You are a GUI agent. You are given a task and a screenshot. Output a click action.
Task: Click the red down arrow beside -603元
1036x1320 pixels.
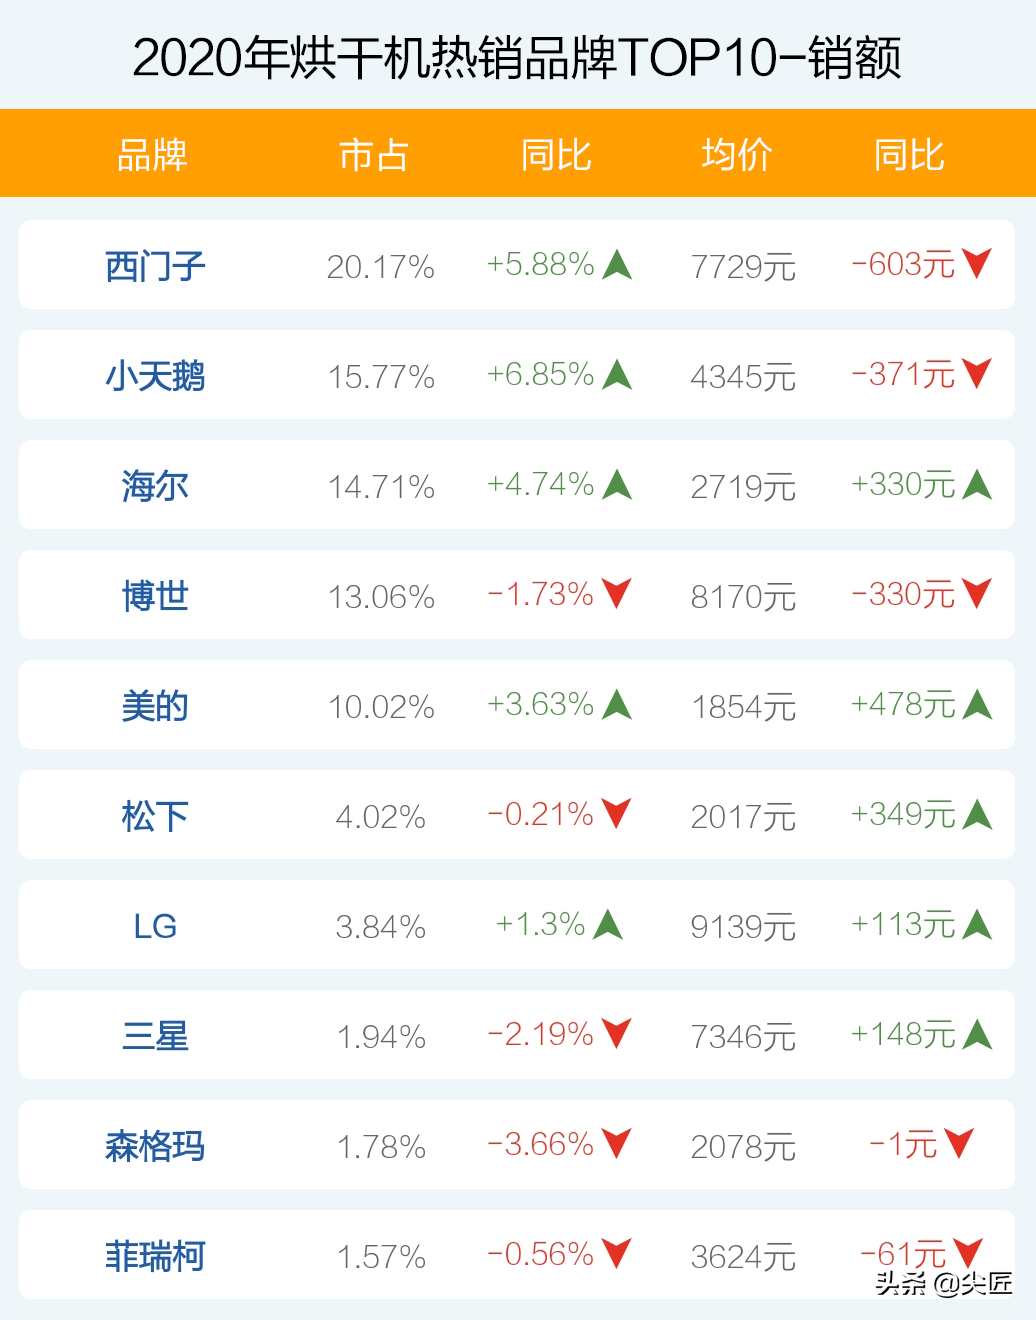click(977, 264)
